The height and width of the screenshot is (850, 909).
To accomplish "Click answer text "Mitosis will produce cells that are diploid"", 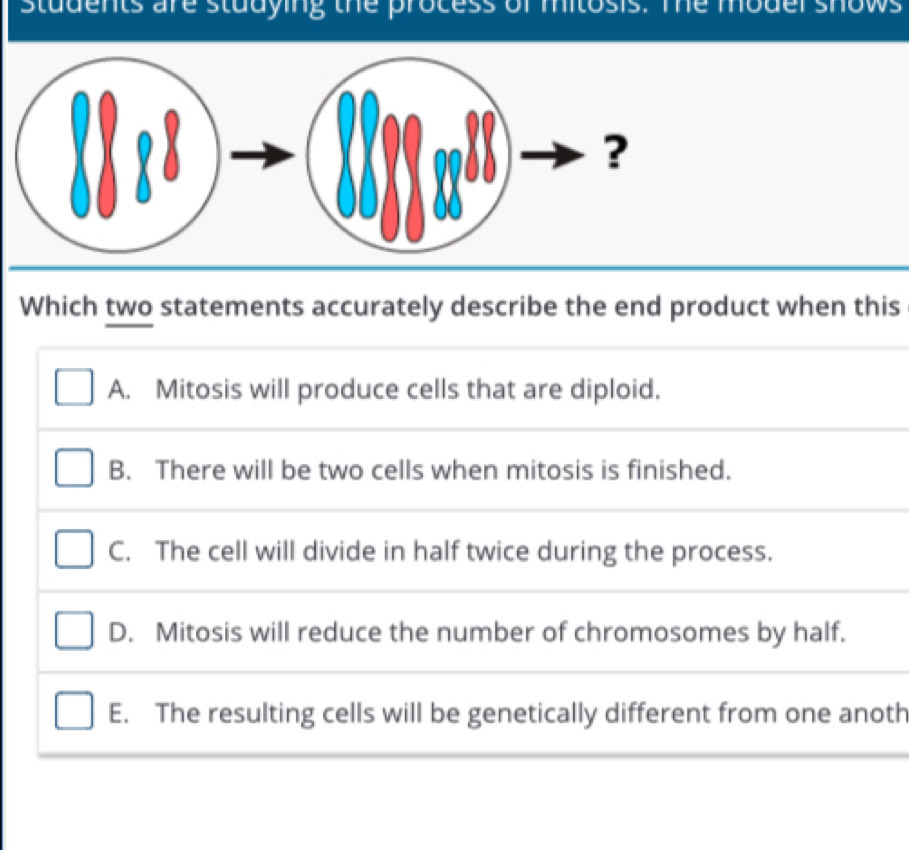I will coord(409,390).
